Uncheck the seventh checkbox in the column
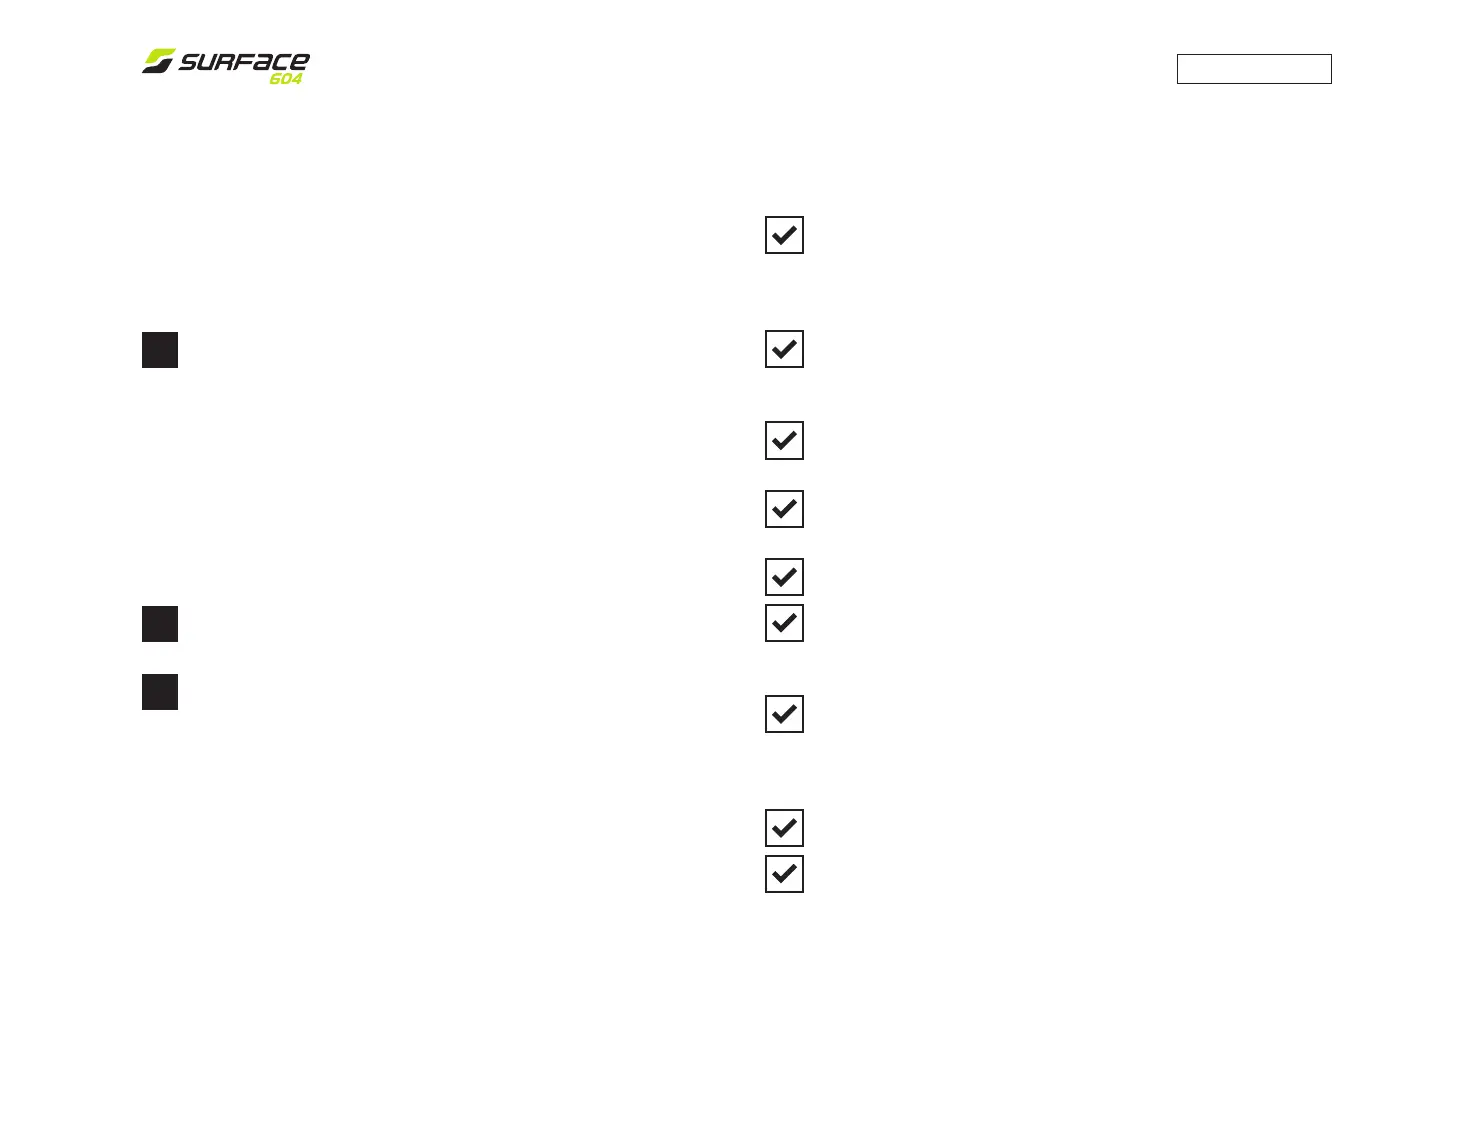1474x1134 pixels. [x=784, y=714]
